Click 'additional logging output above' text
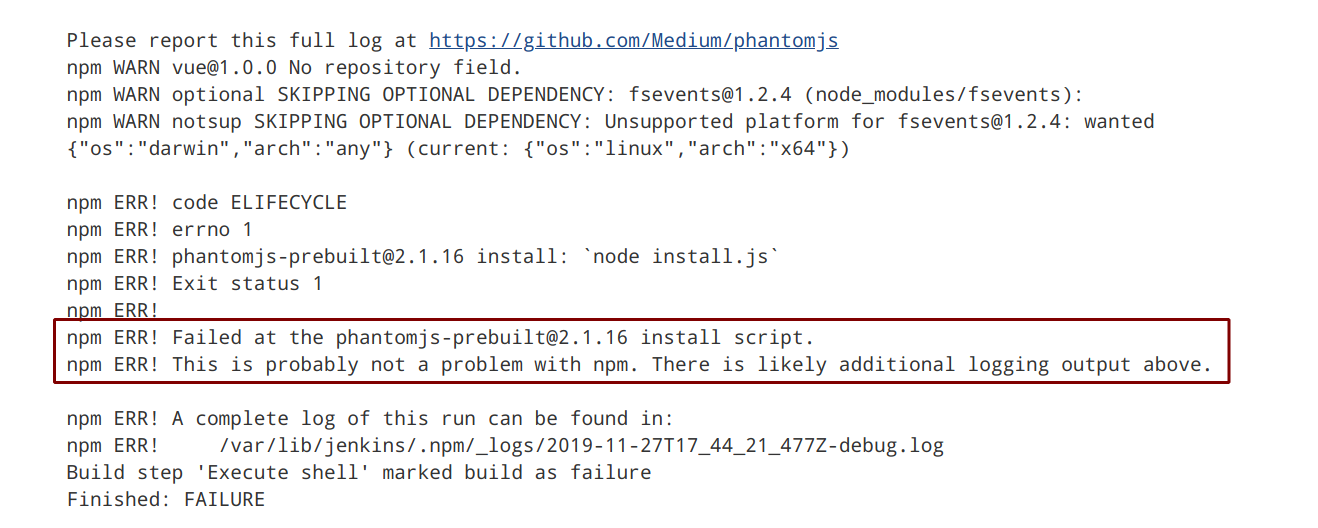Screen dimensions: 1318x528 coord(1025,365)
